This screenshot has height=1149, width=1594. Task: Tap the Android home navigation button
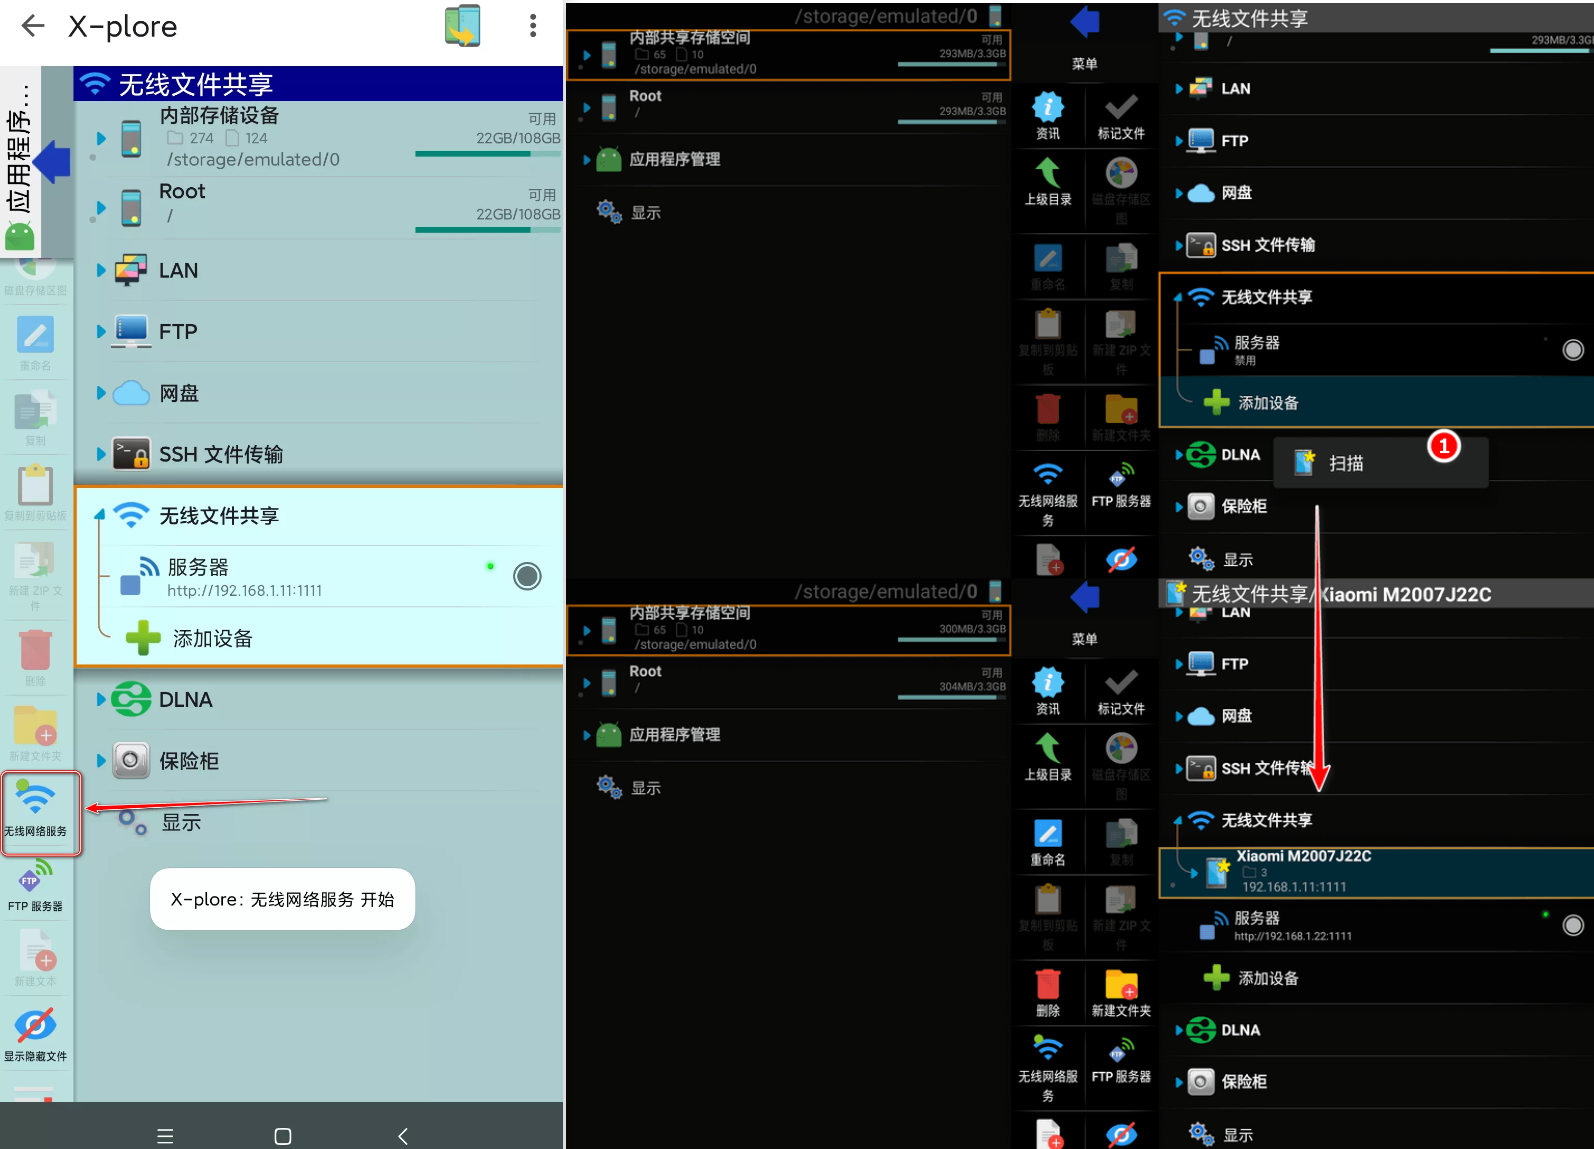click(283, 1136)
